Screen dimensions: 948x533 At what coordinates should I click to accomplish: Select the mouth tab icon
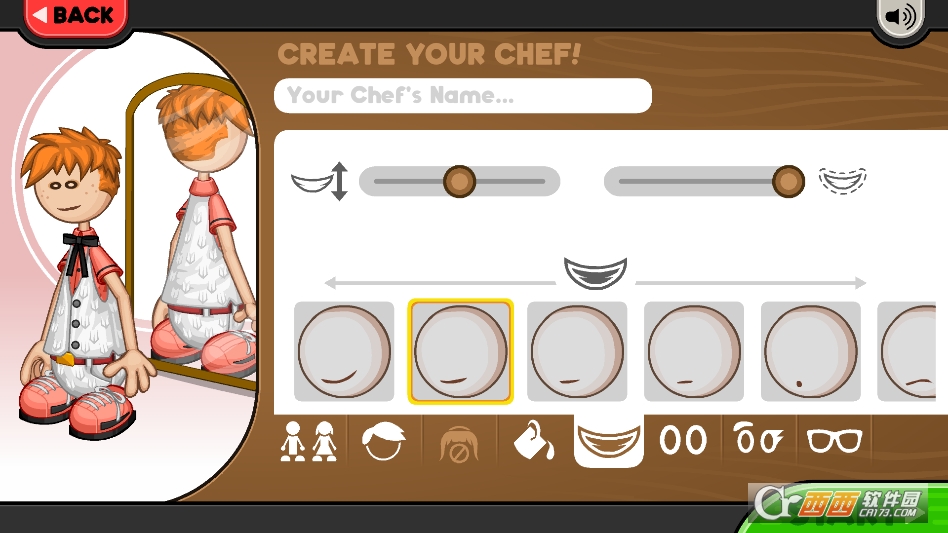(608, 441)
